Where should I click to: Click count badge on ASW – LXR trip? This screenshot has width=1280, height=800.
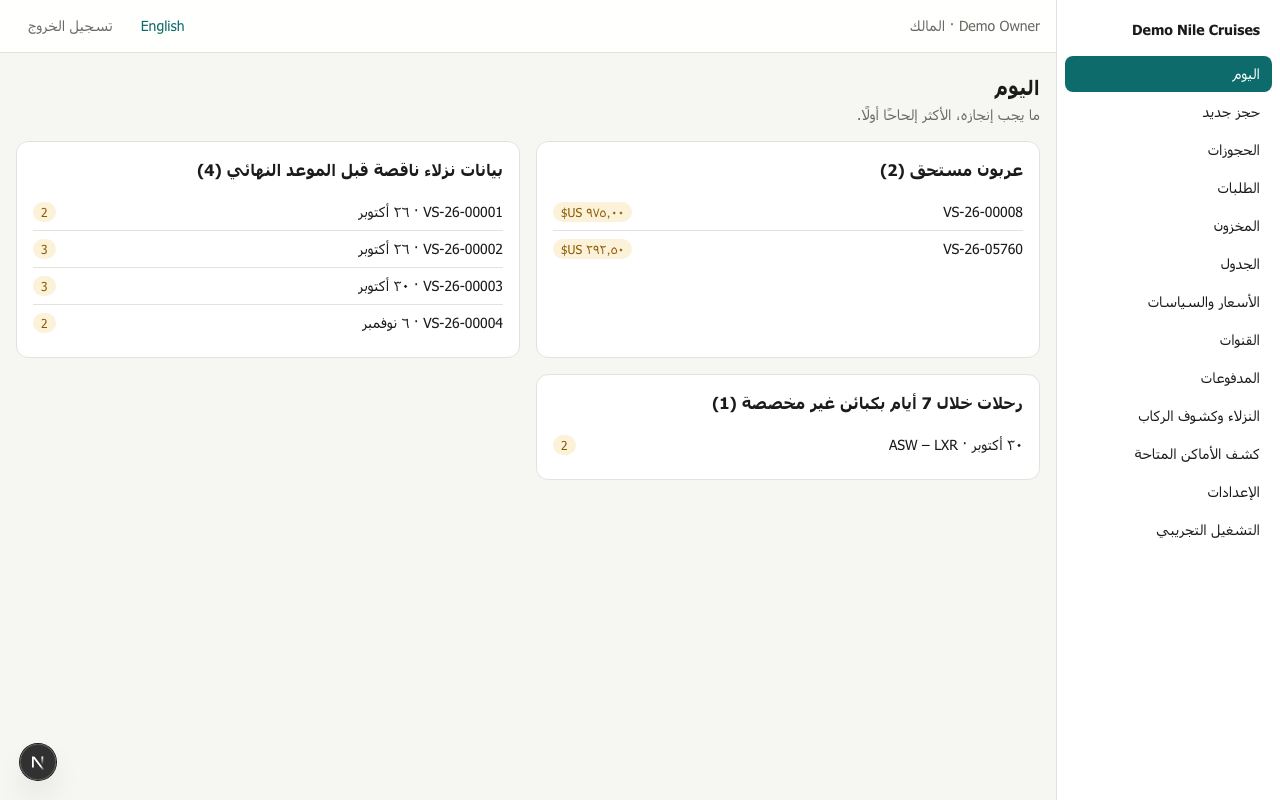click(564, 445)
